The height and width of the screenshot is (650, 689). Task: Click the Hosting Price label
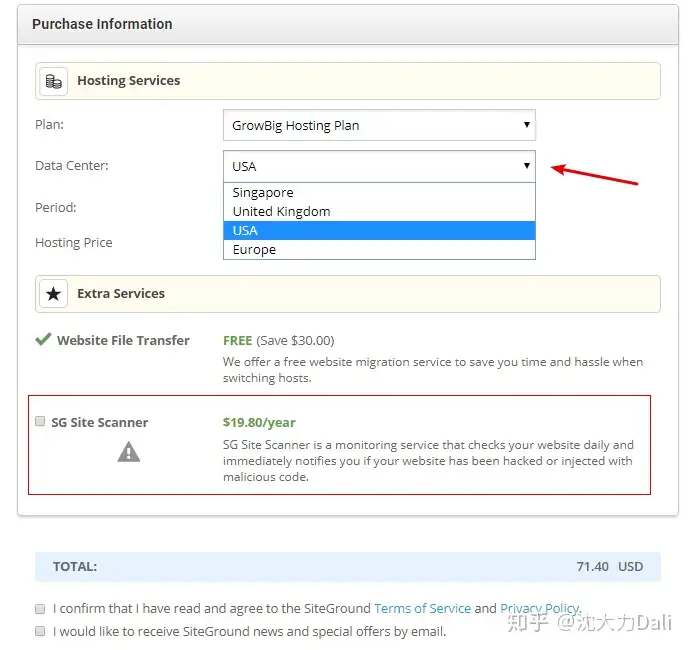tap(74, 243)
